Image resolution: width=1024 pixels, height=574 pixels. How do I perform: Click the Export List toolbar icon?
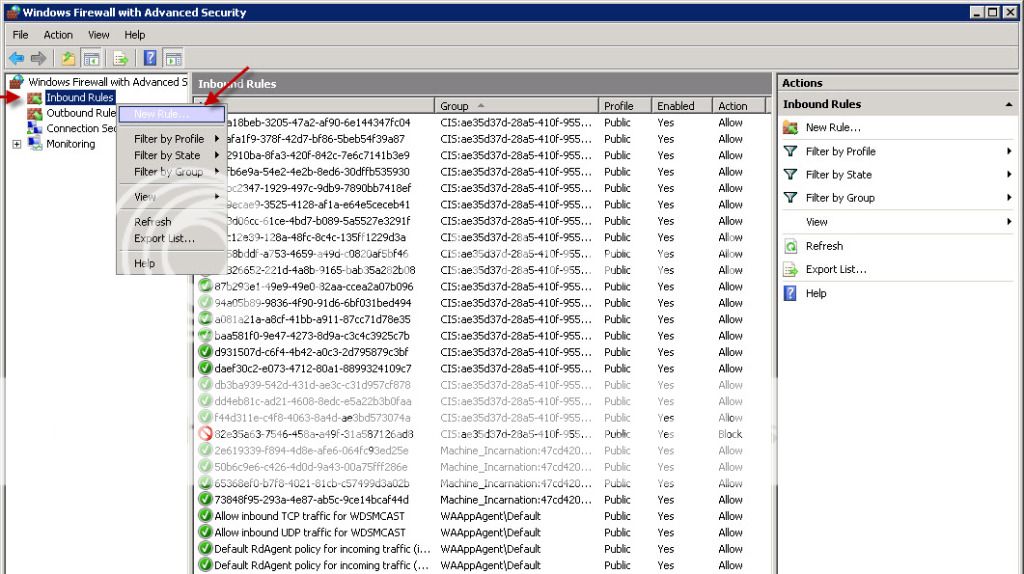121,58
